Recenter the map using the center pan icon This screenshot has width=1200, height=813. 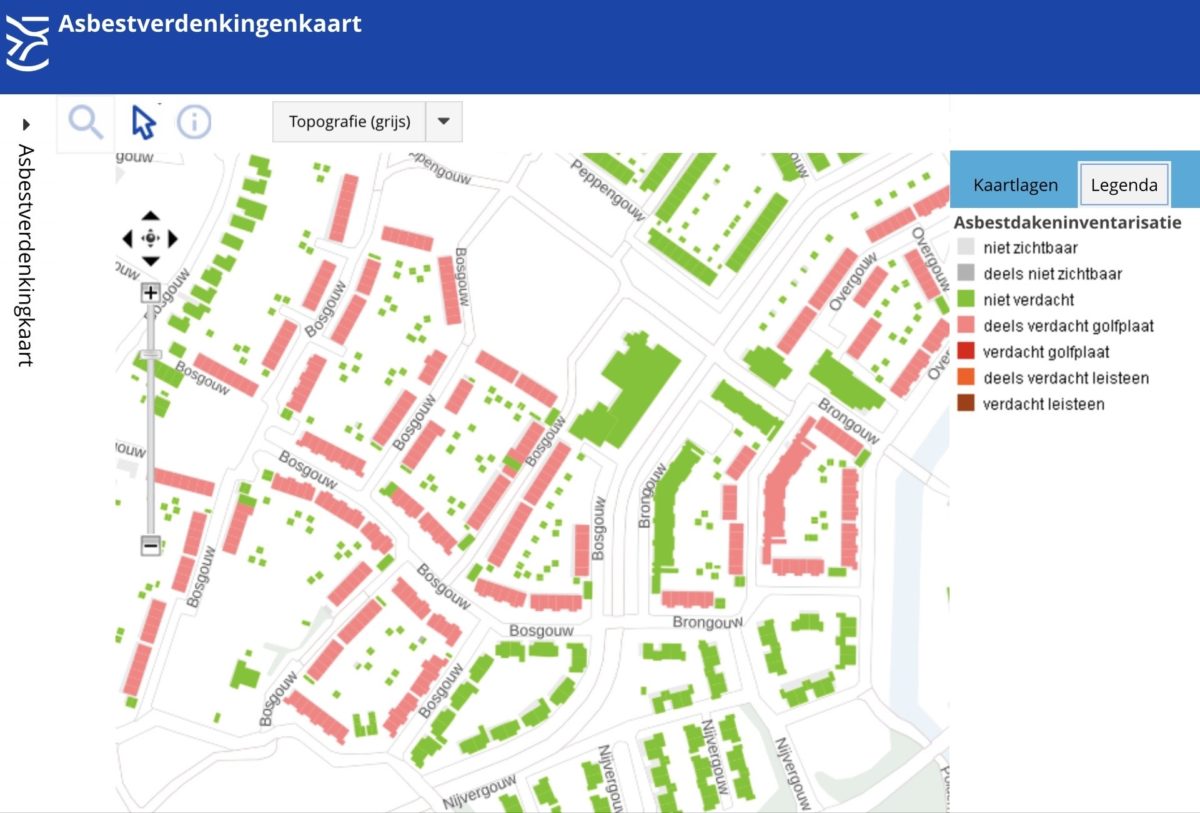click(x=151, y=239)
